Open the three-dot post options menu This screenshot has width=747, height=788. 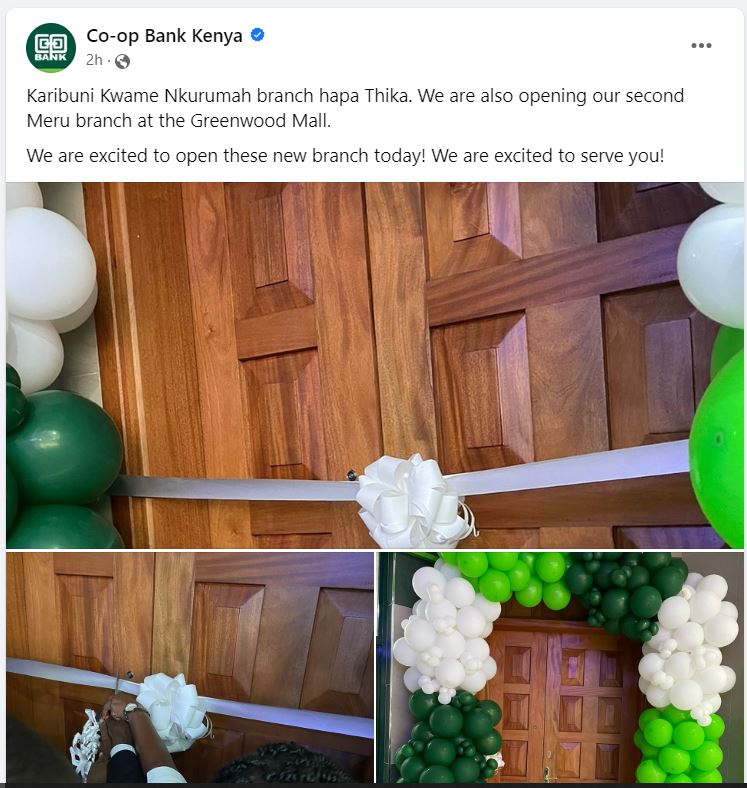click(701, 46)
